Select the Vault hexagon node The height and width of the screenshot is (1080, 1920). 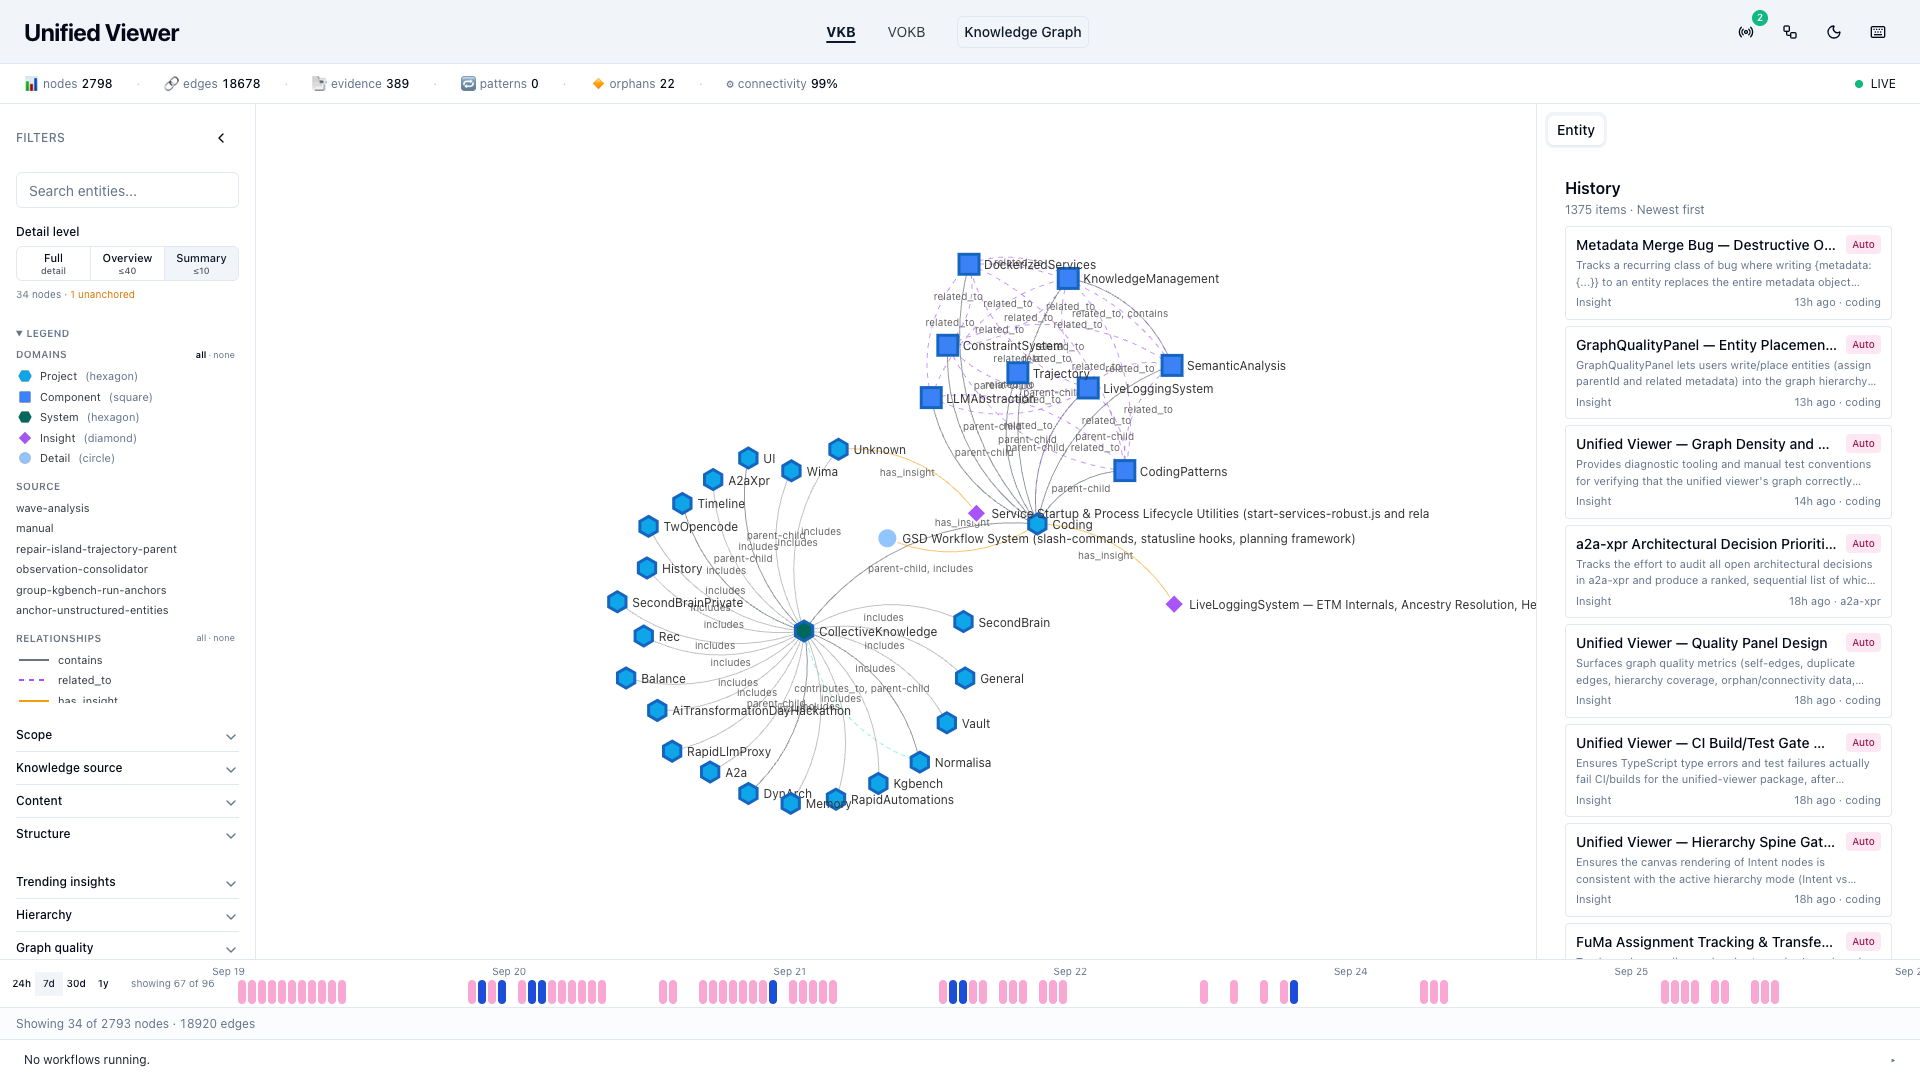[x=947, y=723]
